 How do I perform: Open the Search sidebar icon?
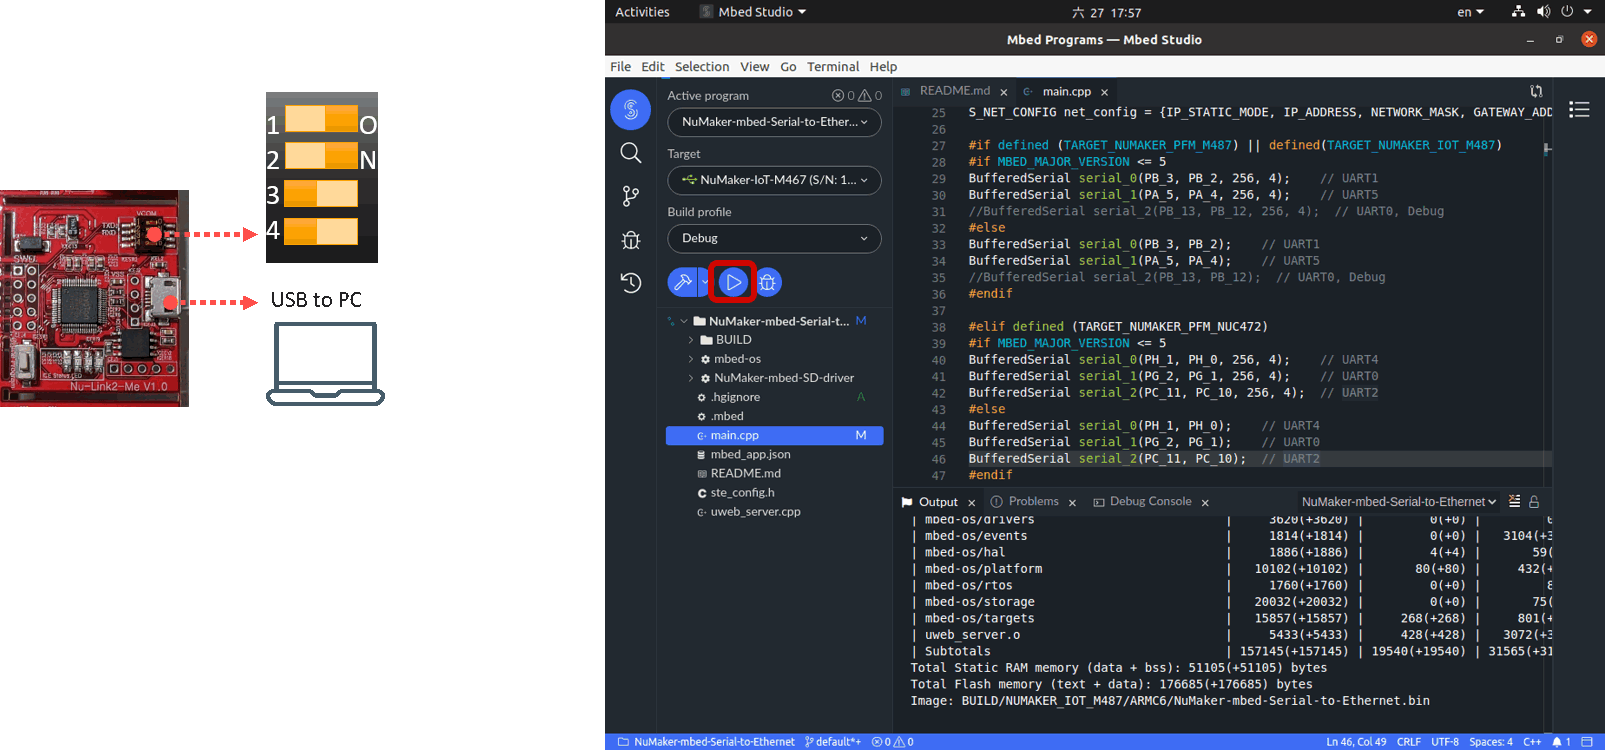point(631,153)
